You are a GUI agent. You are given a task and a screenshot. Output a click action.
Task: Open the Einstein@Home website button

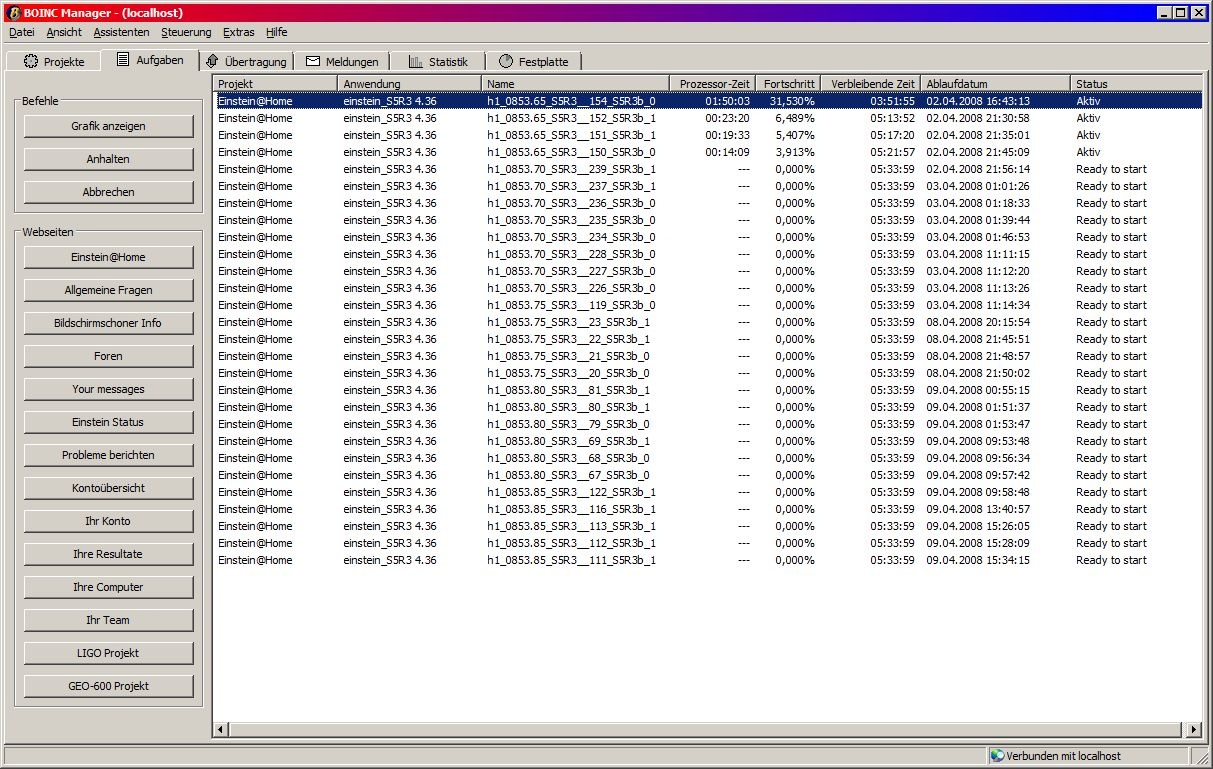click(x=108, y=257)
